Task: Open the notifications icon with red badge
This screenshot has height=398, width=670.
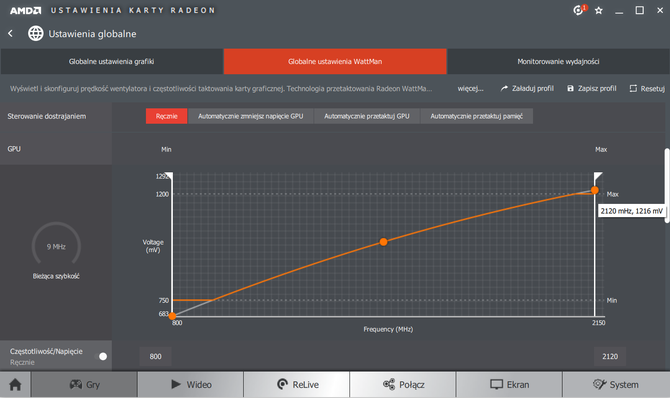Action: pos(579,10)
